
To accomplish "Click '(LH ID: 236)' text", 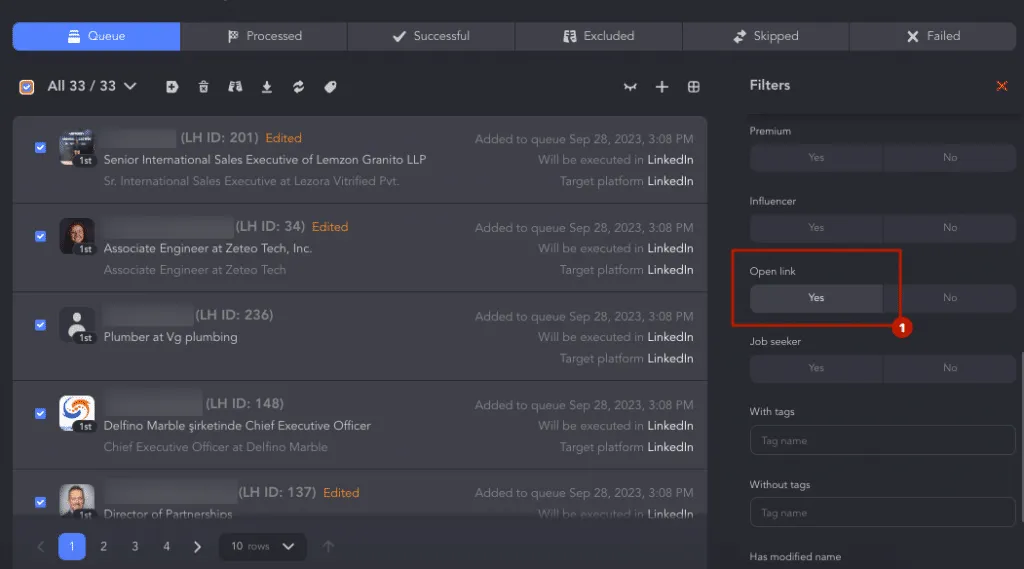I will 234,315.
